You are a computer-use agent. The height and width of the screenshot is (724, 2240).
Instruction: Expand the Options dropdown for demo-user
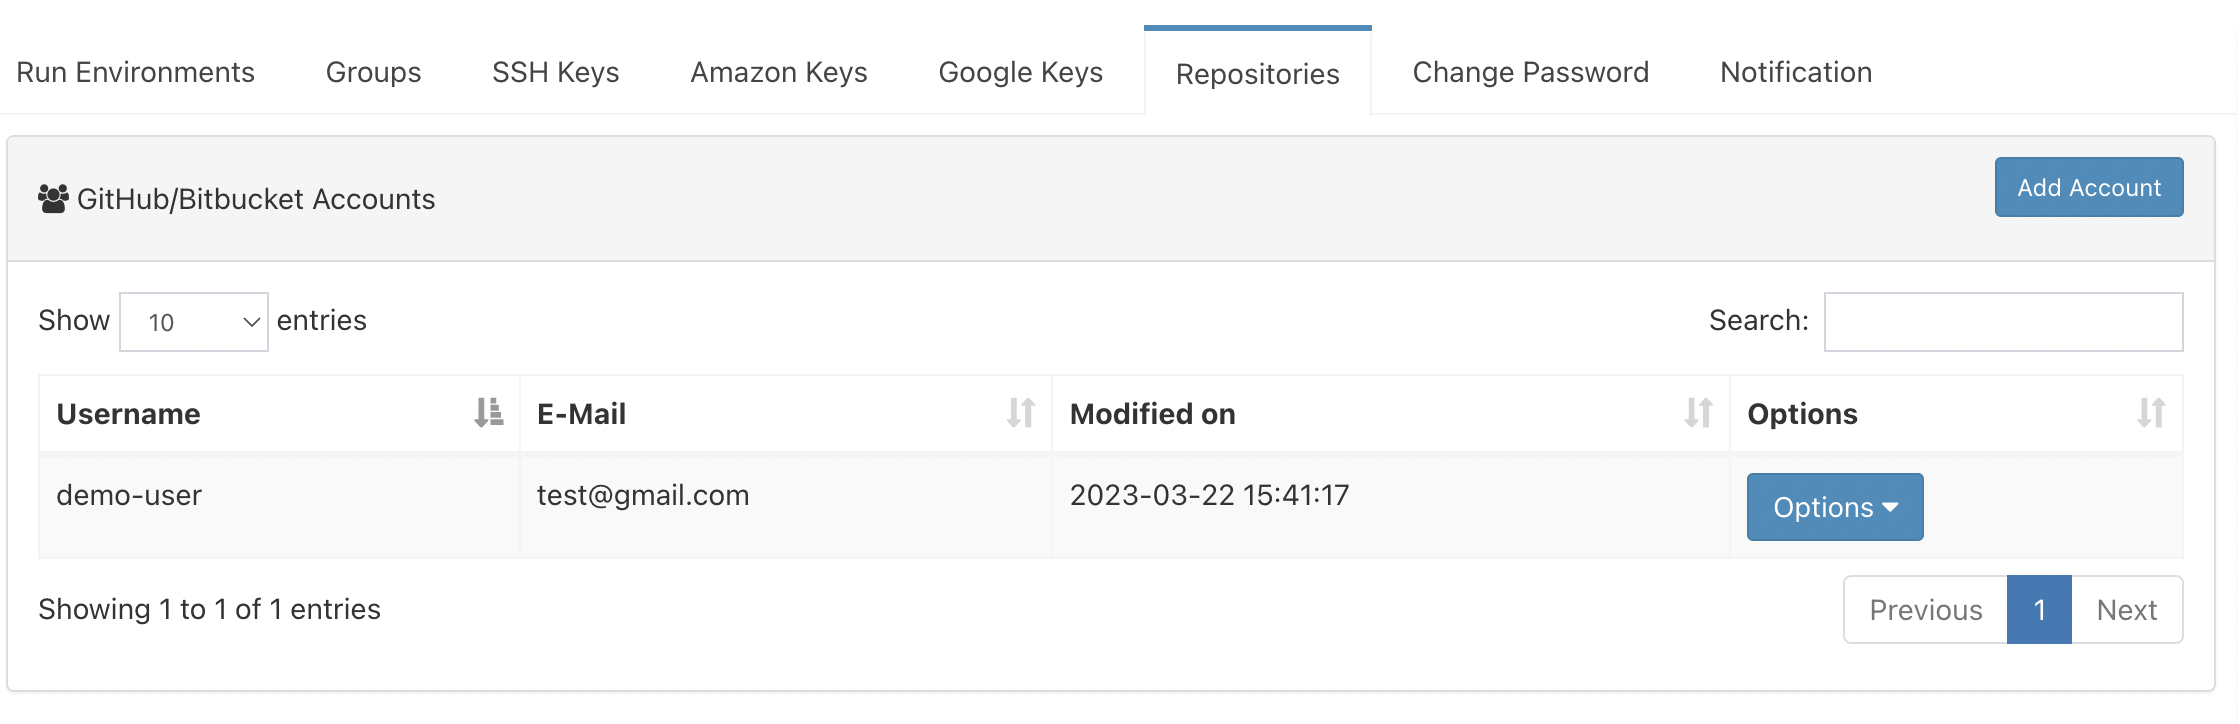(x=1835, y=507)
